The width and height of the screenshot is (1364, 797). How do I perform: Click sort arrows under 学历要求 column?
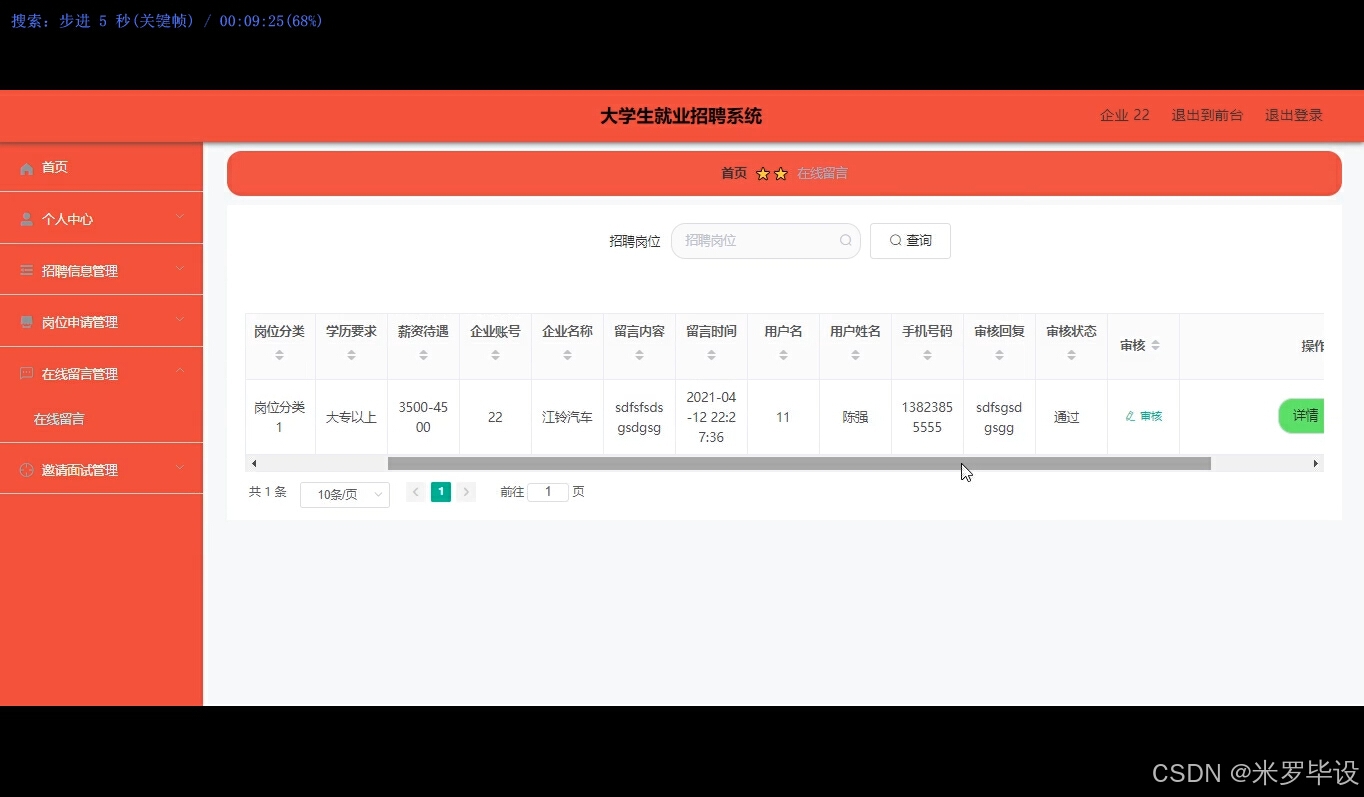pos(351,355)
